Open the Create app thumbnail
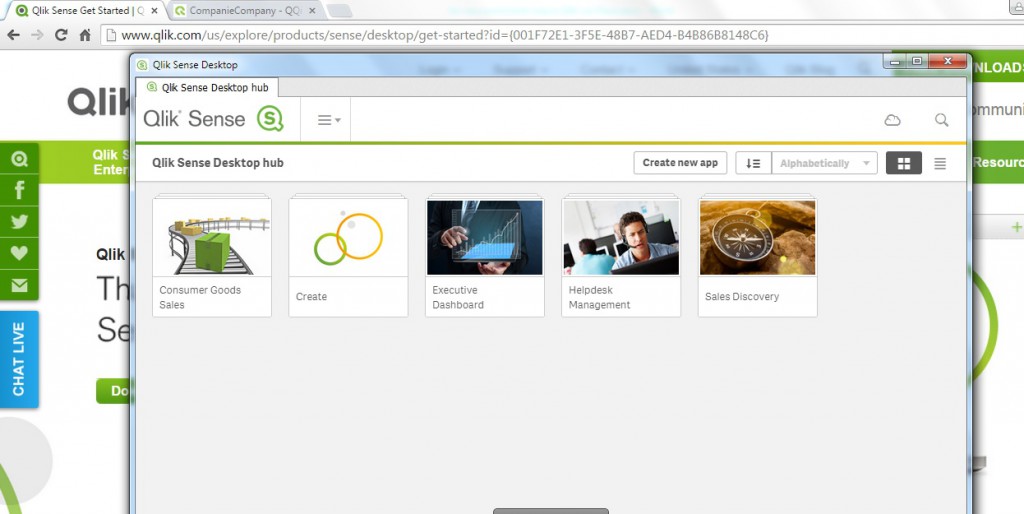 pyautogui.click(x=348, y=237)
